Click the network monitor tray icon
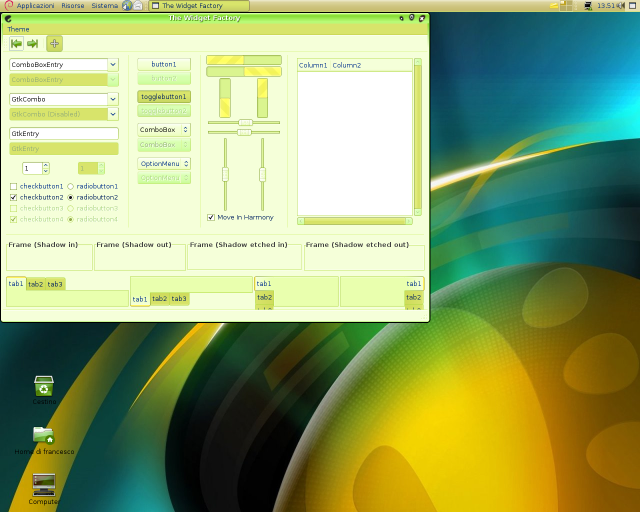The width and height of the screenshot is (640, 512). tap(588, 5)
